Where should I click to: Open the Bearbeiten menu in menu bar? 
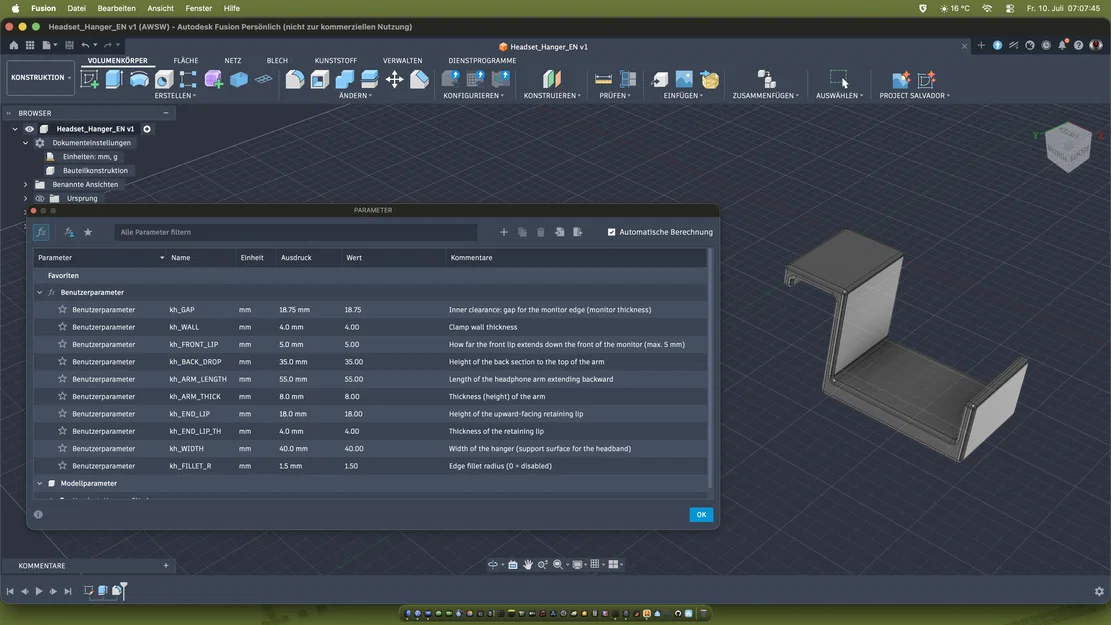click(116, 9)
